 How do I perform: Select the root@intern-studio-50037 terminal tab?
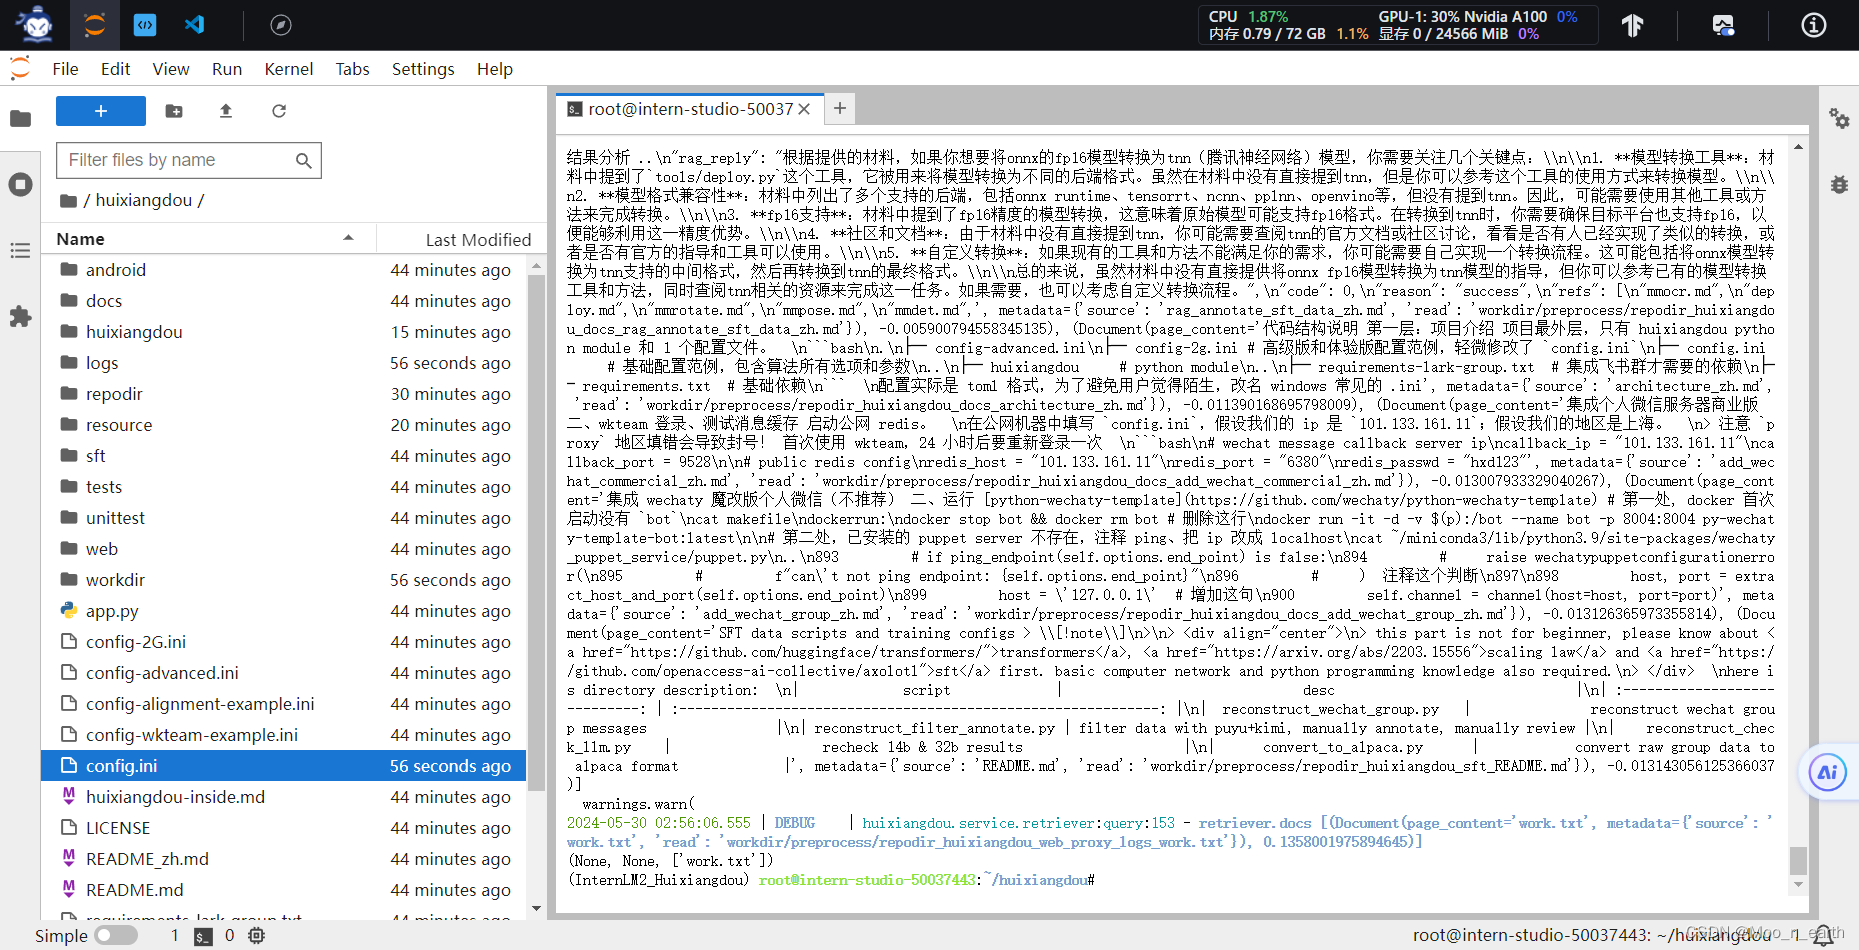(690, 110)
